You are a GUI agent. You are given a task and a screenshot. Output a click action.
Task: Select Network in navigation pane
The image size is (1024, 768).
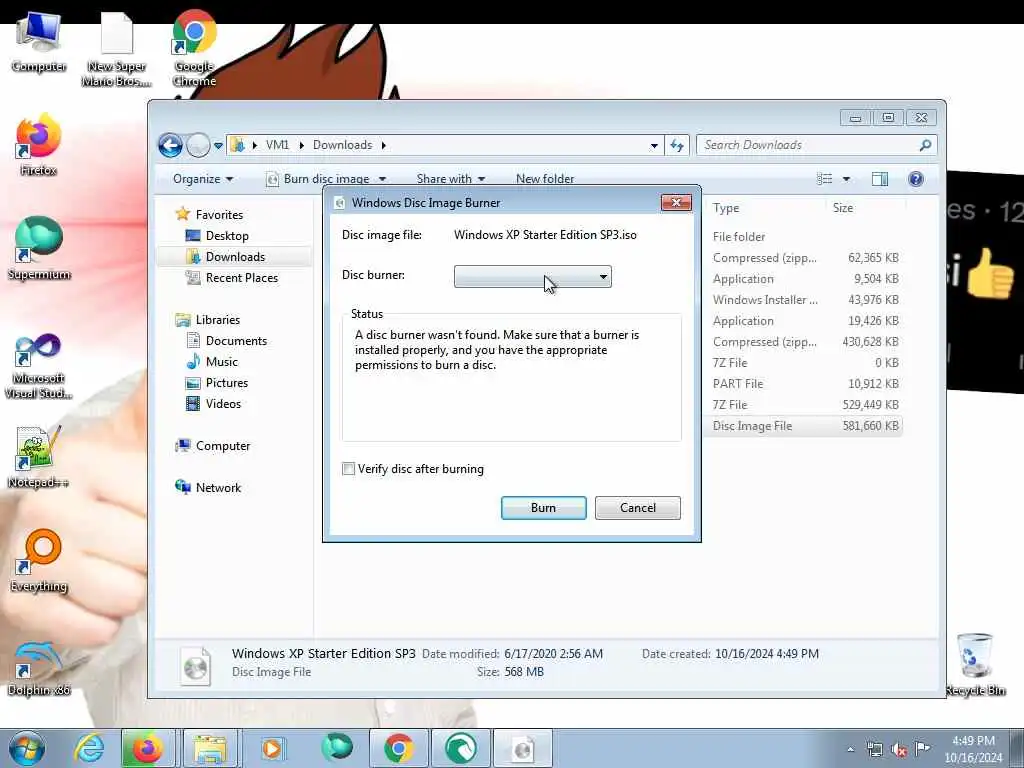pos(218,488)
